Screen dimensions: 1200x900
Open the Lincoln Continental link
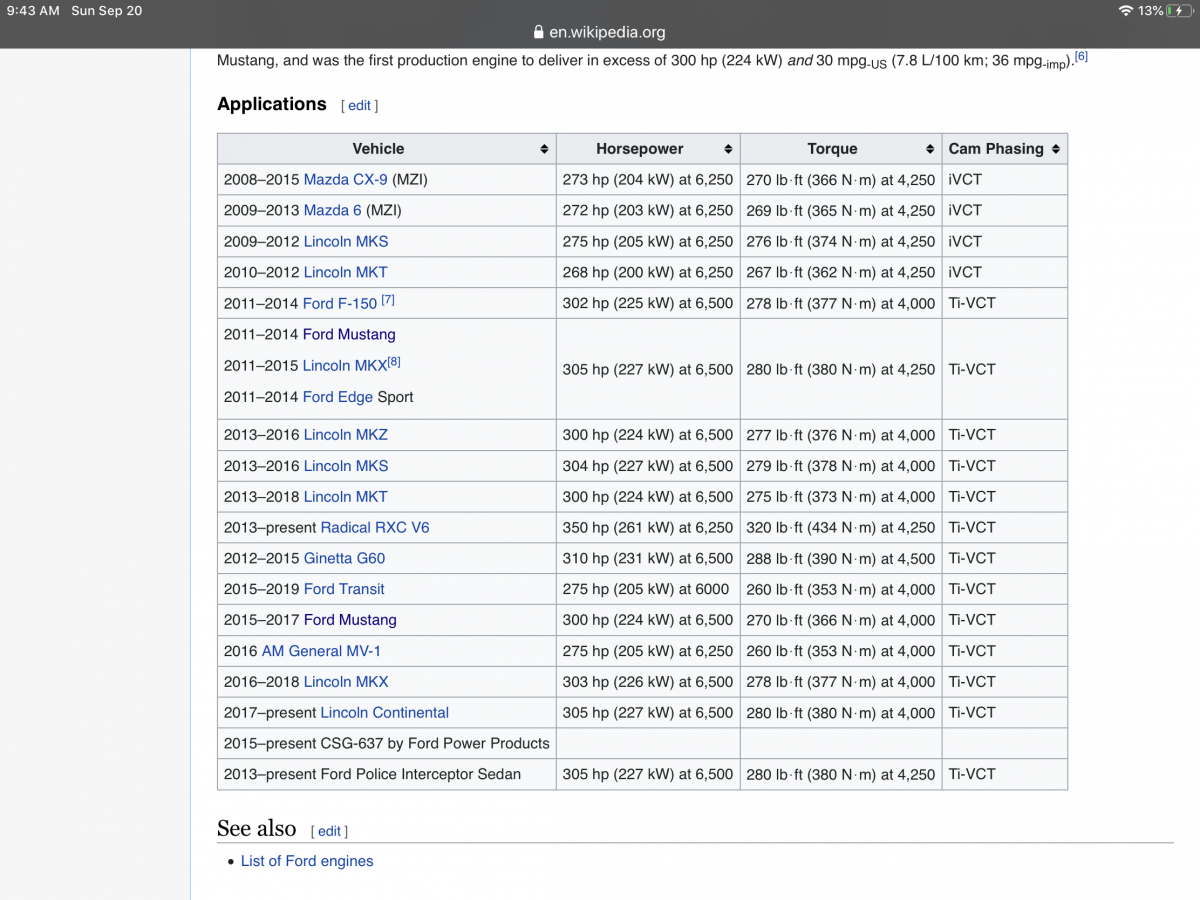(385, 713)
